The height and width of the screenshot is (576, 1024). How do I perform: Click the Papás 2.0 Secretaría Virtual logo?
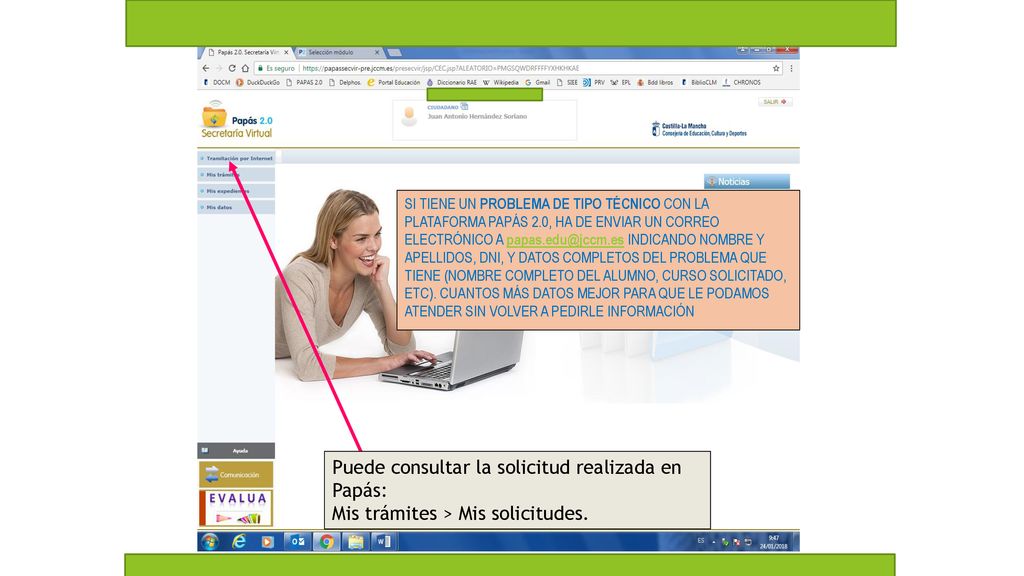236,120
